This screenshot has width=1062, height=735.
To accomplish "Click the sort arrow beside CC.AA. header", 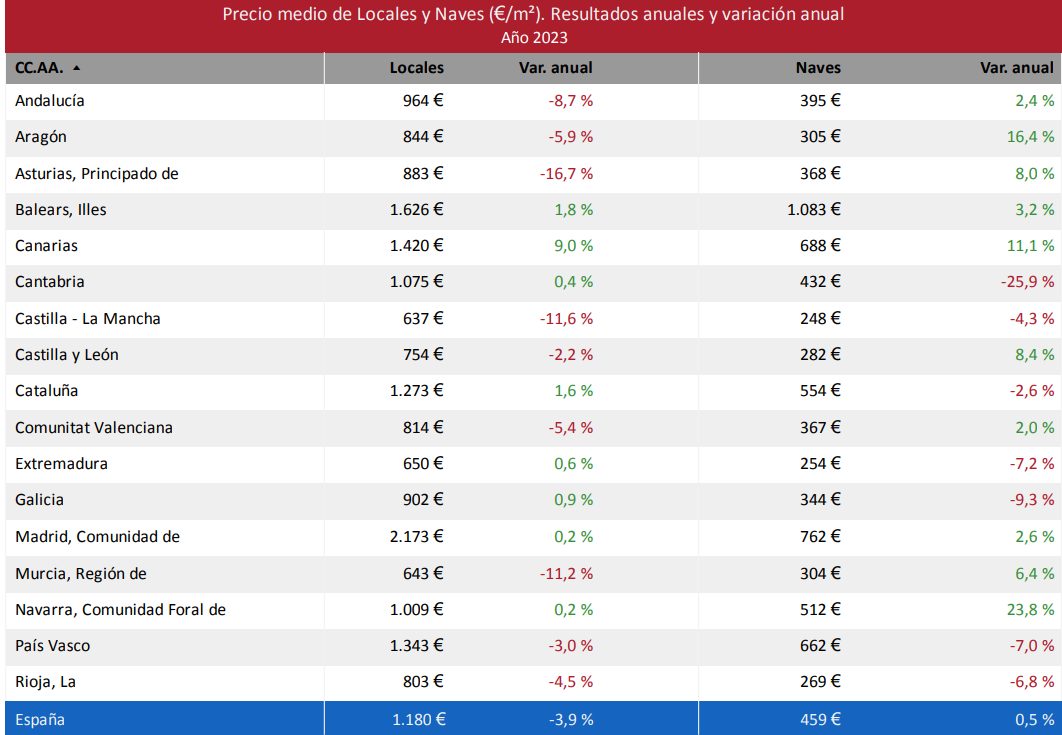I will point(77,69).
